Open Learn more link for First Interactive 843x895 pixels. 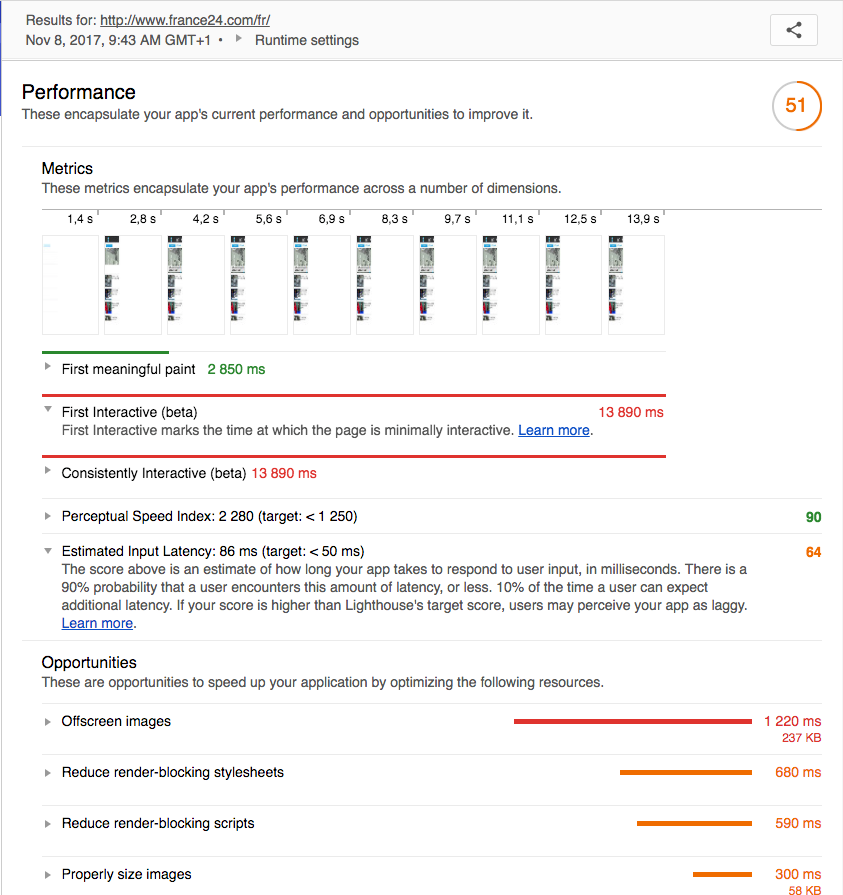click(554, 430)
